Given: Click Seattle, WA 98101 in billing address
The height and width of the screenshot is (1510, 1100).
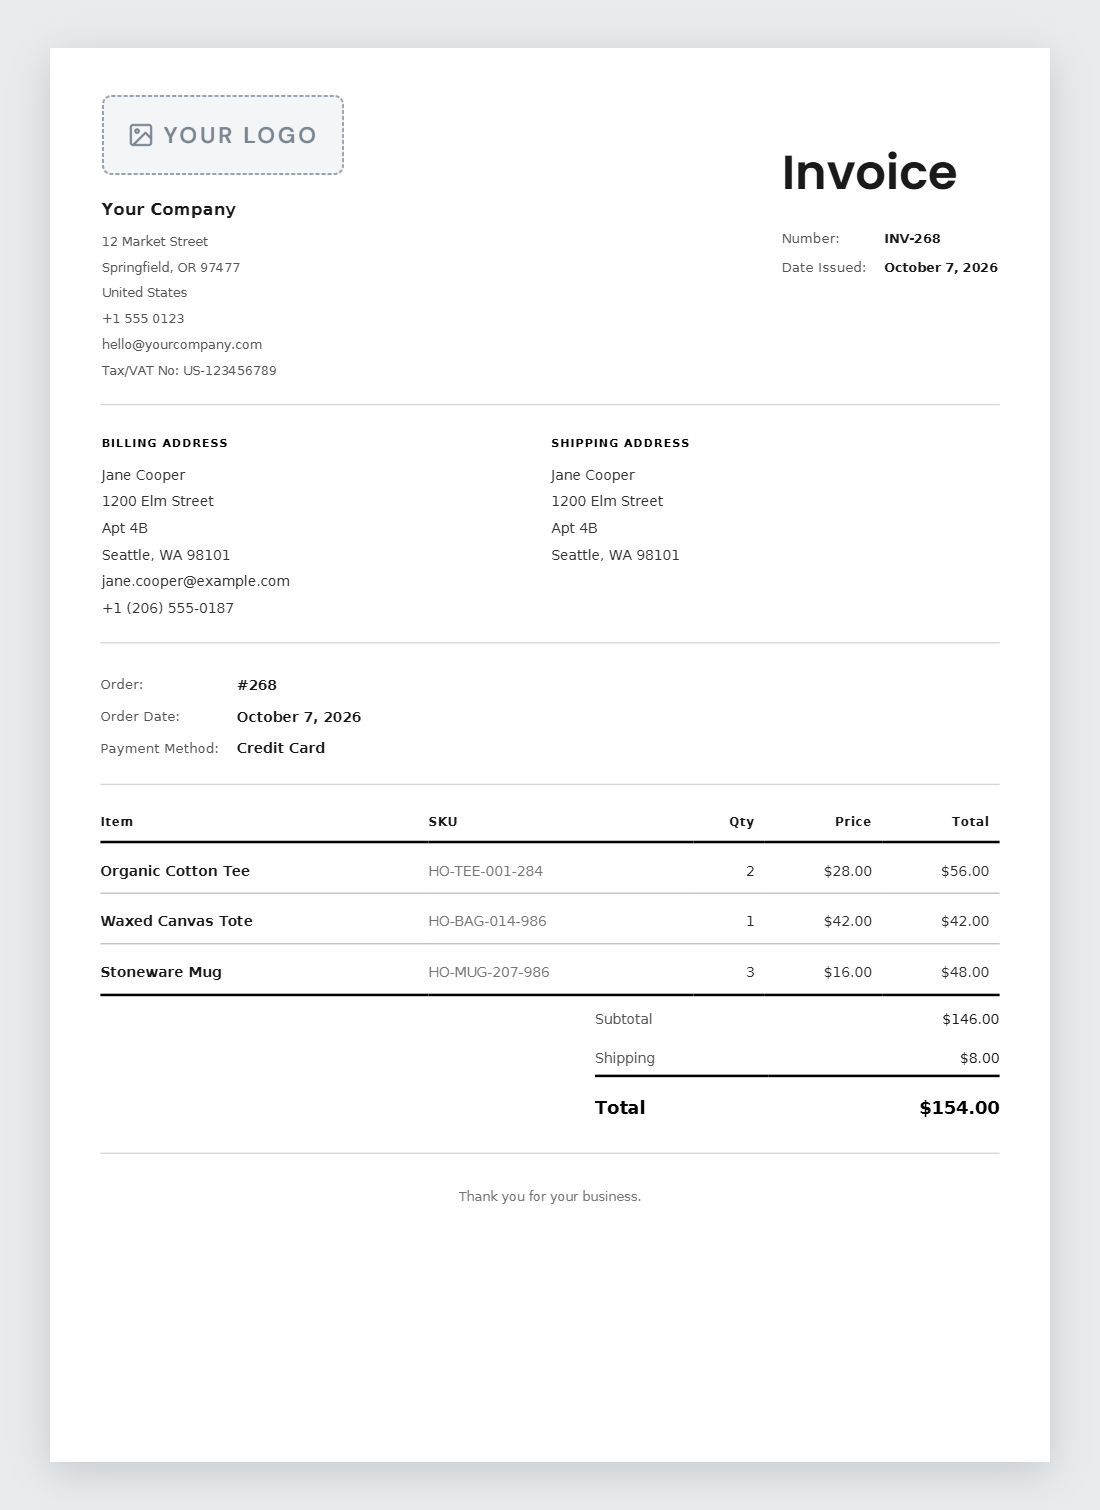Looking at the screenshot, I should [166, 555].
